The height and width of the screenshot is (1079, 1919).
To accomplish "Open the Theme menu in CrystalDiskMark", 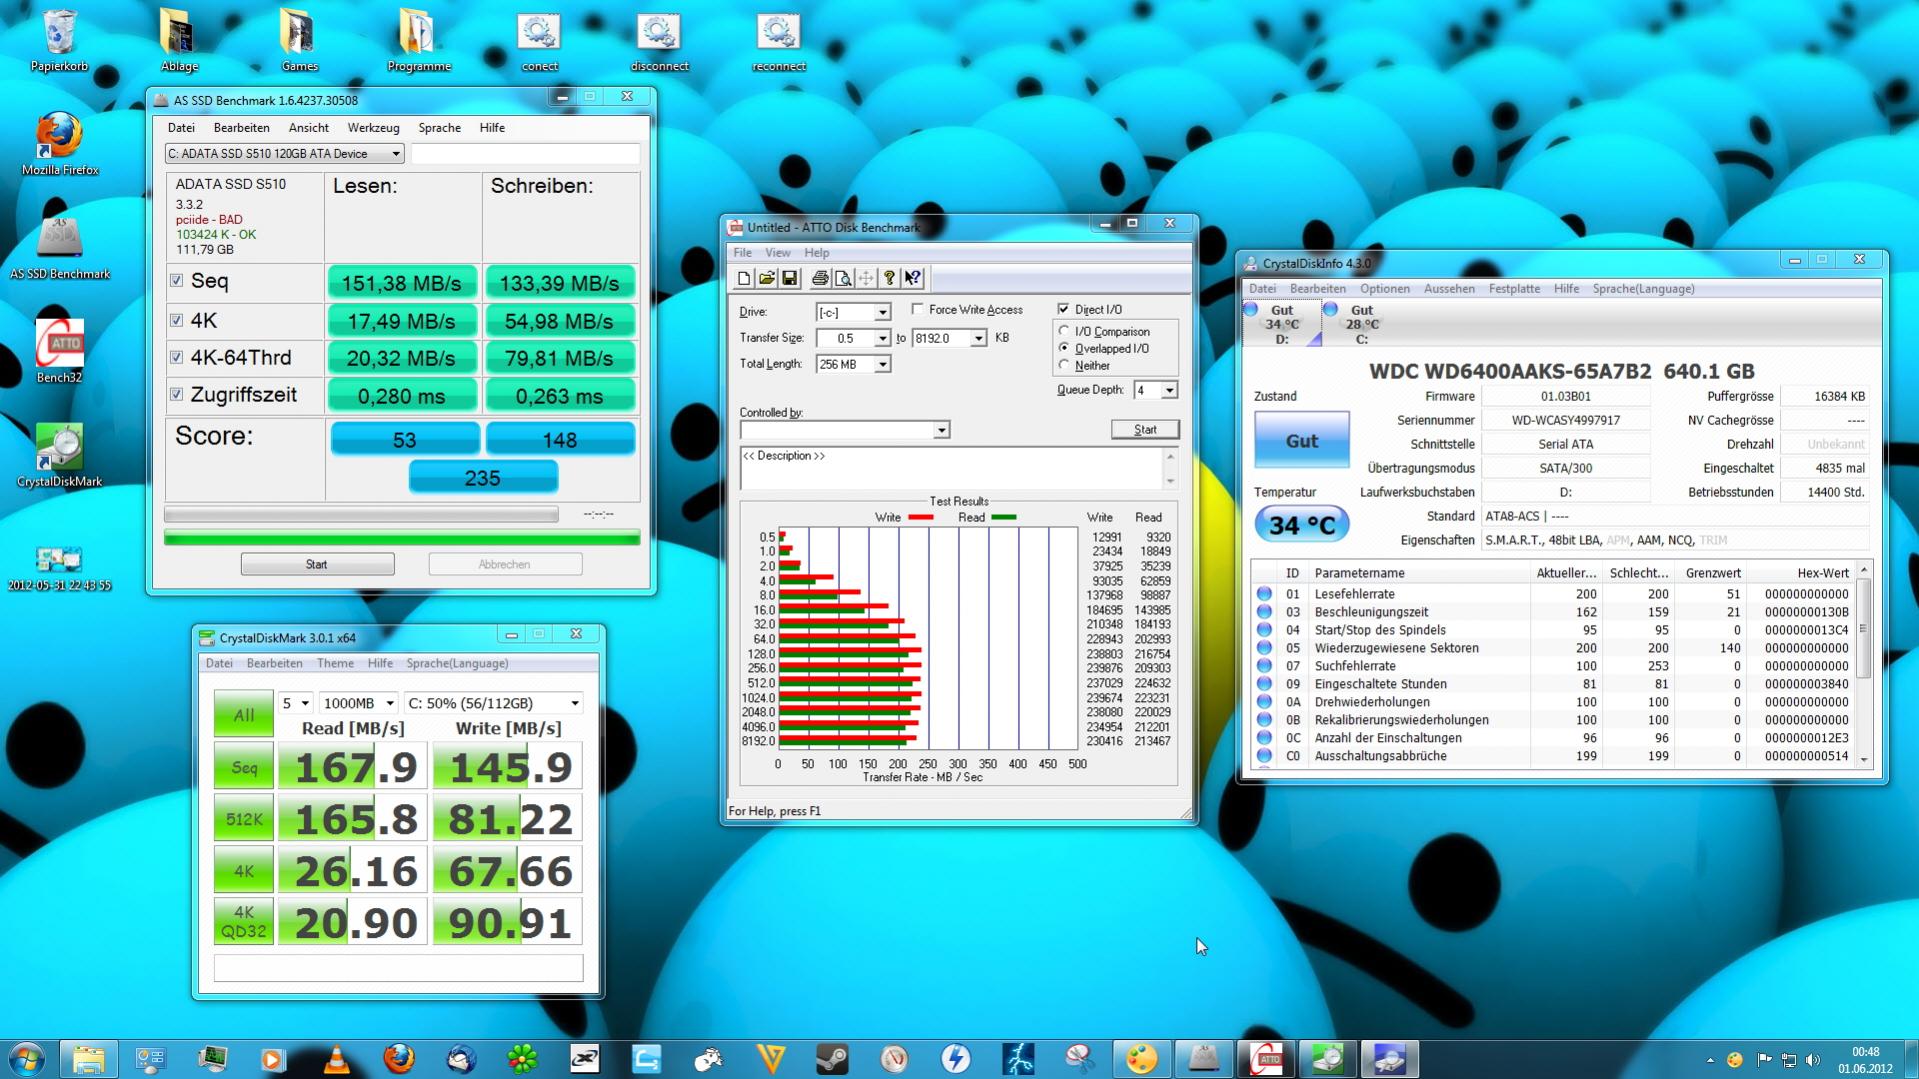I will click(335, 663).
